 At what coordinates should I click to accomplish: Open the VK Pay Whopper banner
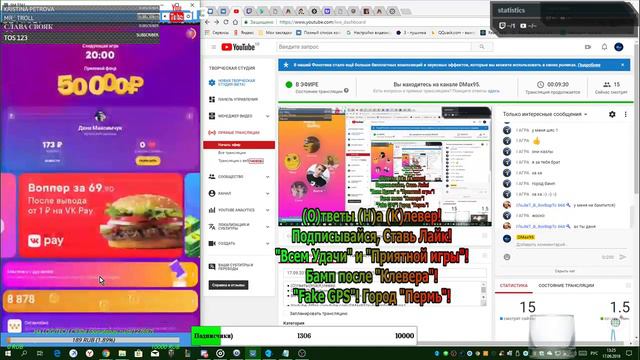tap(101, 215)
